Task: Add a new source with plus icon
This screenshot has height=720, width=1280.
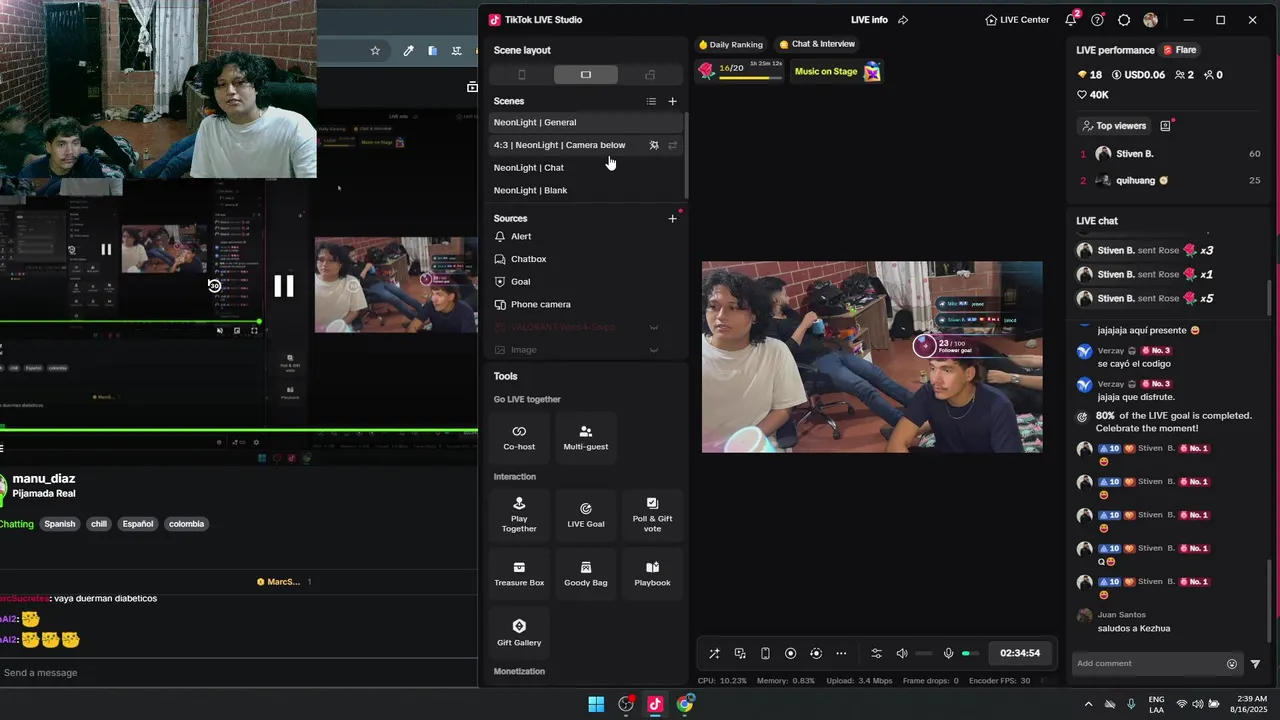Action: point(673,218)
